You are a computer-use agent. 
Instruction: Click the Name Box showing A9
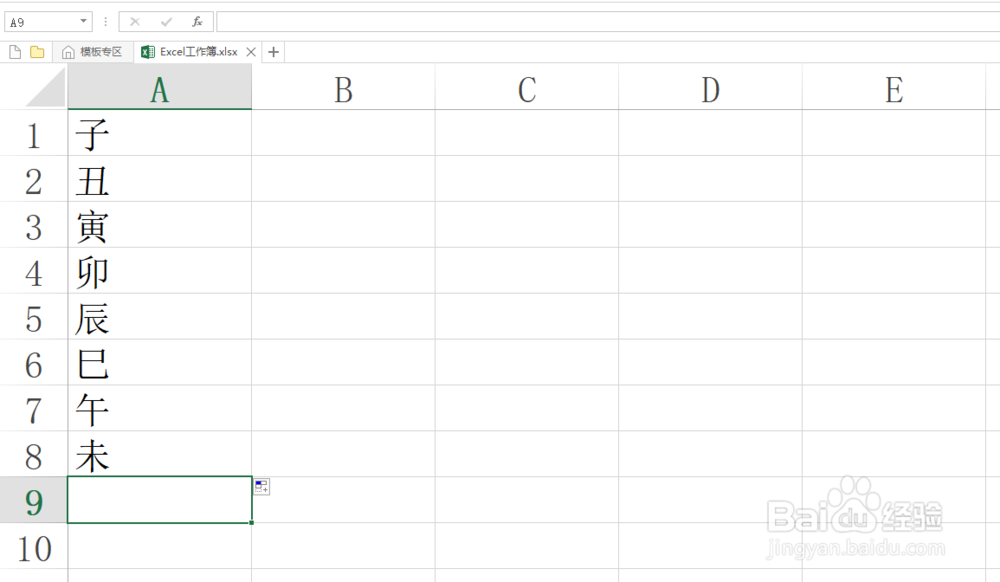point(40,21)
